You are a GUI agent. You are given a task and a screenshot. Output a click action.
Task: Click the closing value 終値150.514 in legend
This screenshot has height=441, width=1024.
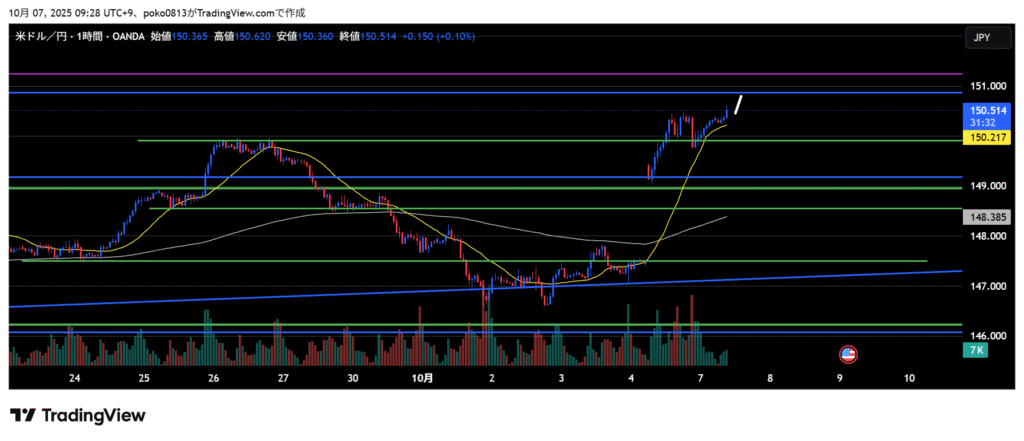pyautogui.click(x=367, y=36)
